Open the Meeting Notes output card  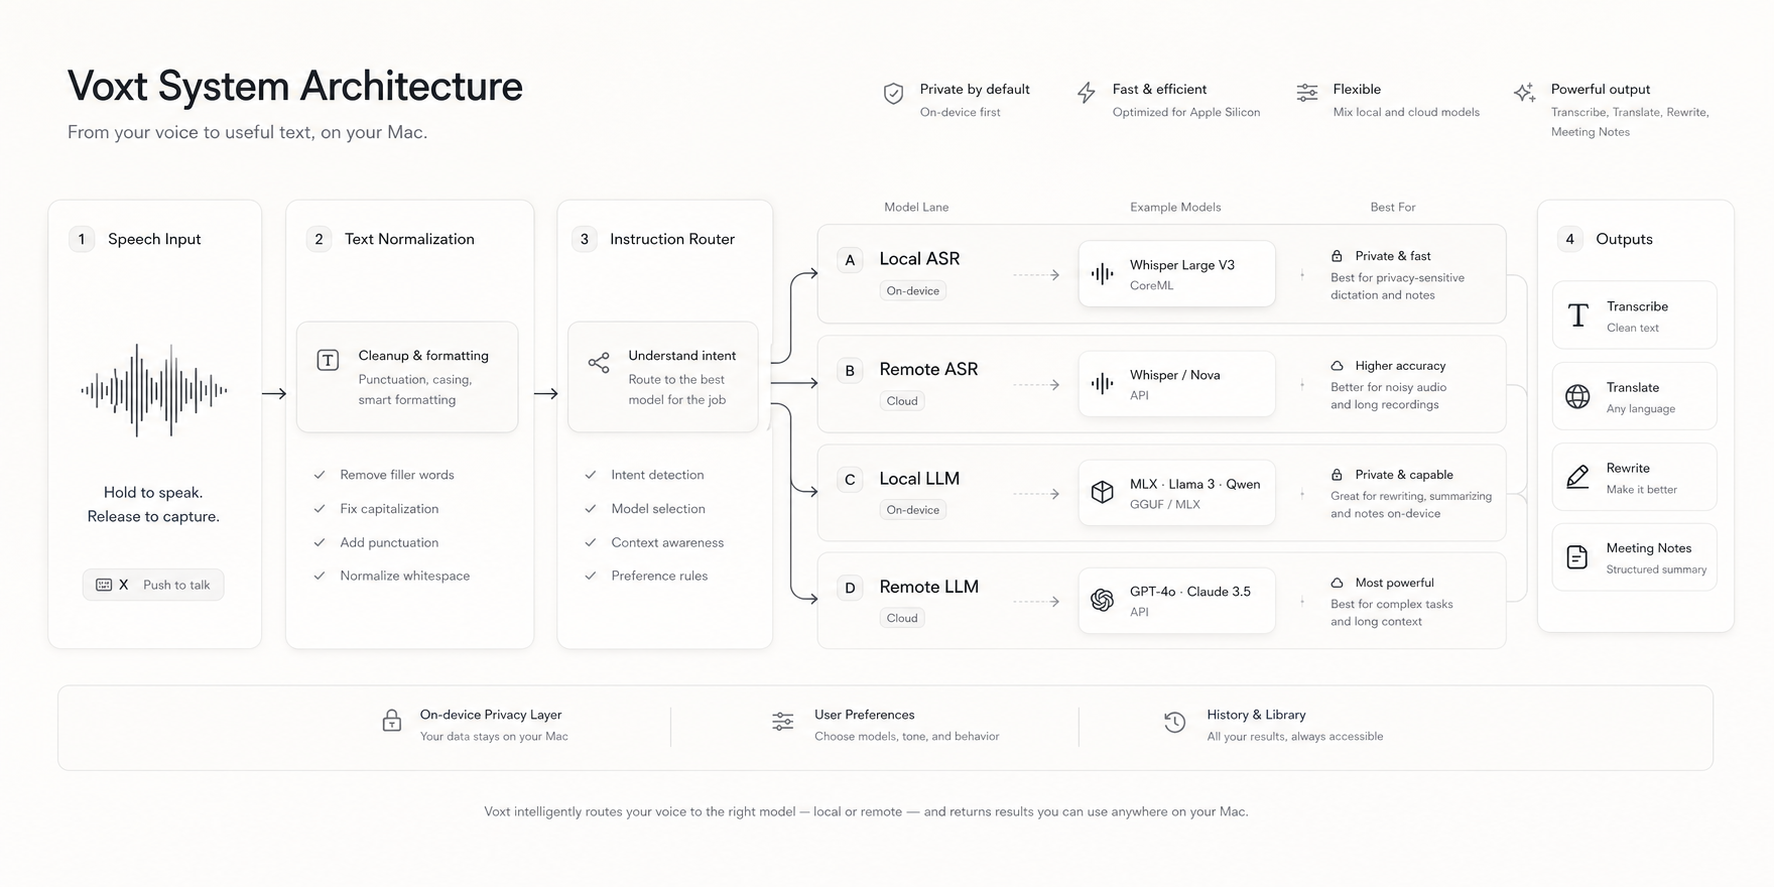(1634, 557)
